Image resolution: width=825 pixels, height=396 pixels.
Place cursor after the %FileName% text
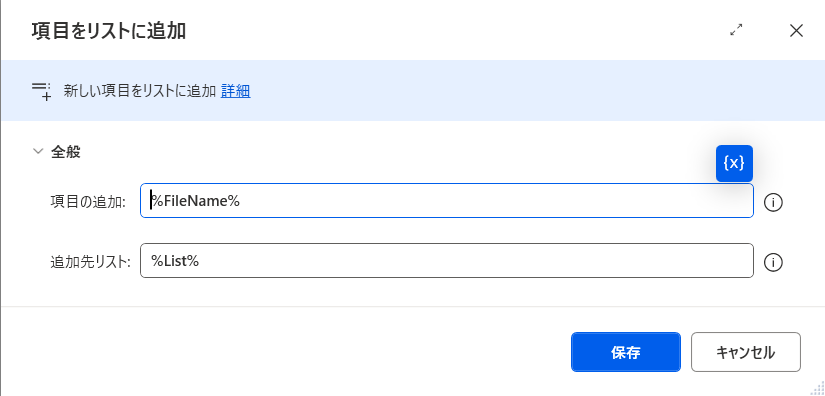[x=240, y=201]
